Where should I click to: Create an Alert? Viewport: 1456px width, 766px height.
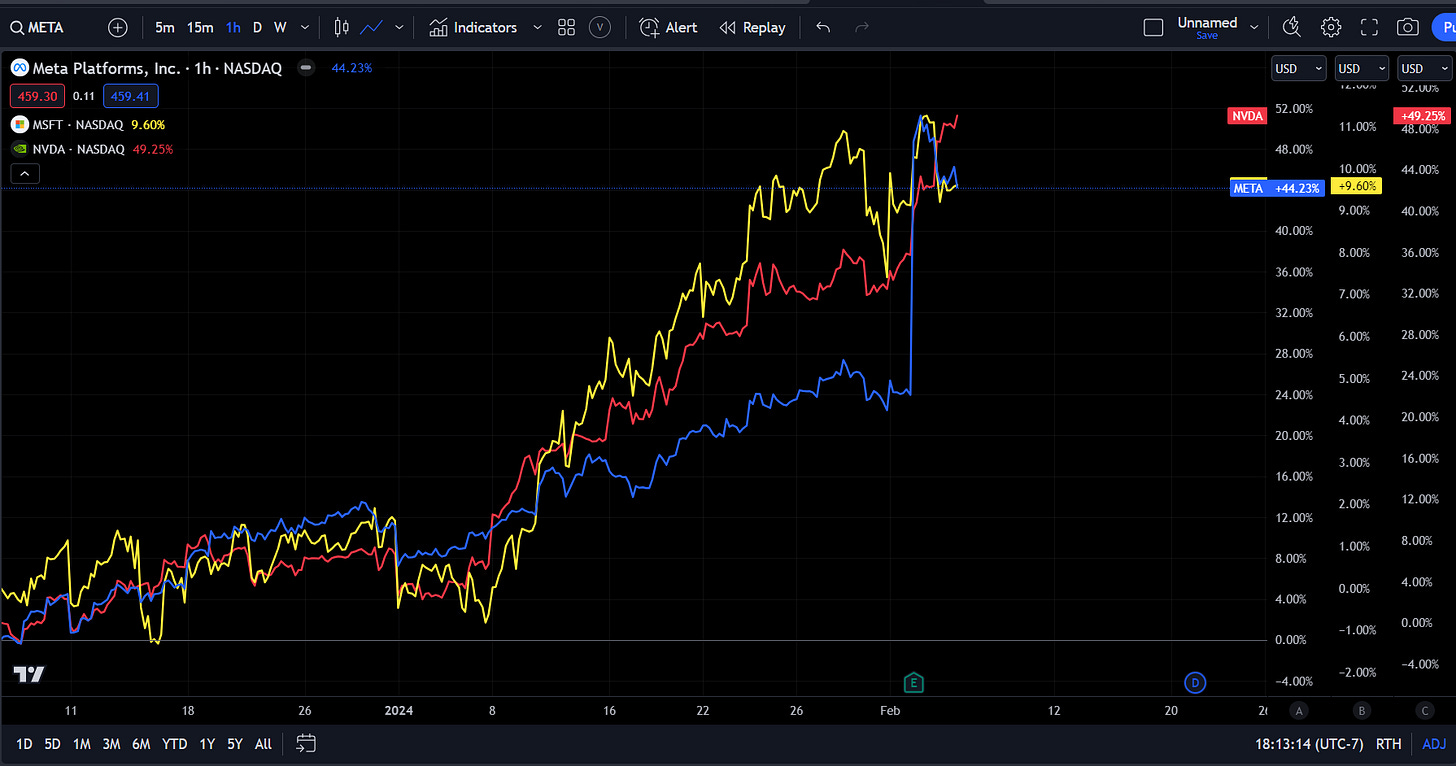click(669, 27)
